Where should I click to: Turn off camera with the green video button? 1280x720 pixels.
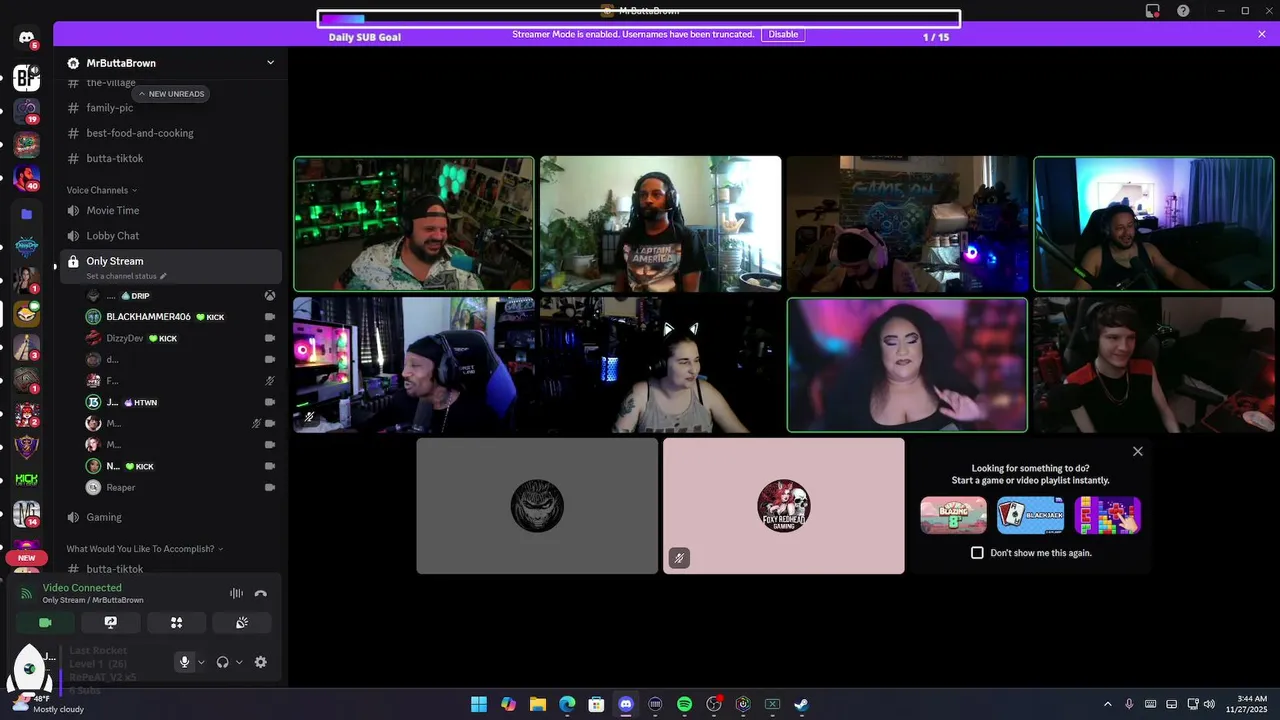pos(45,622)
